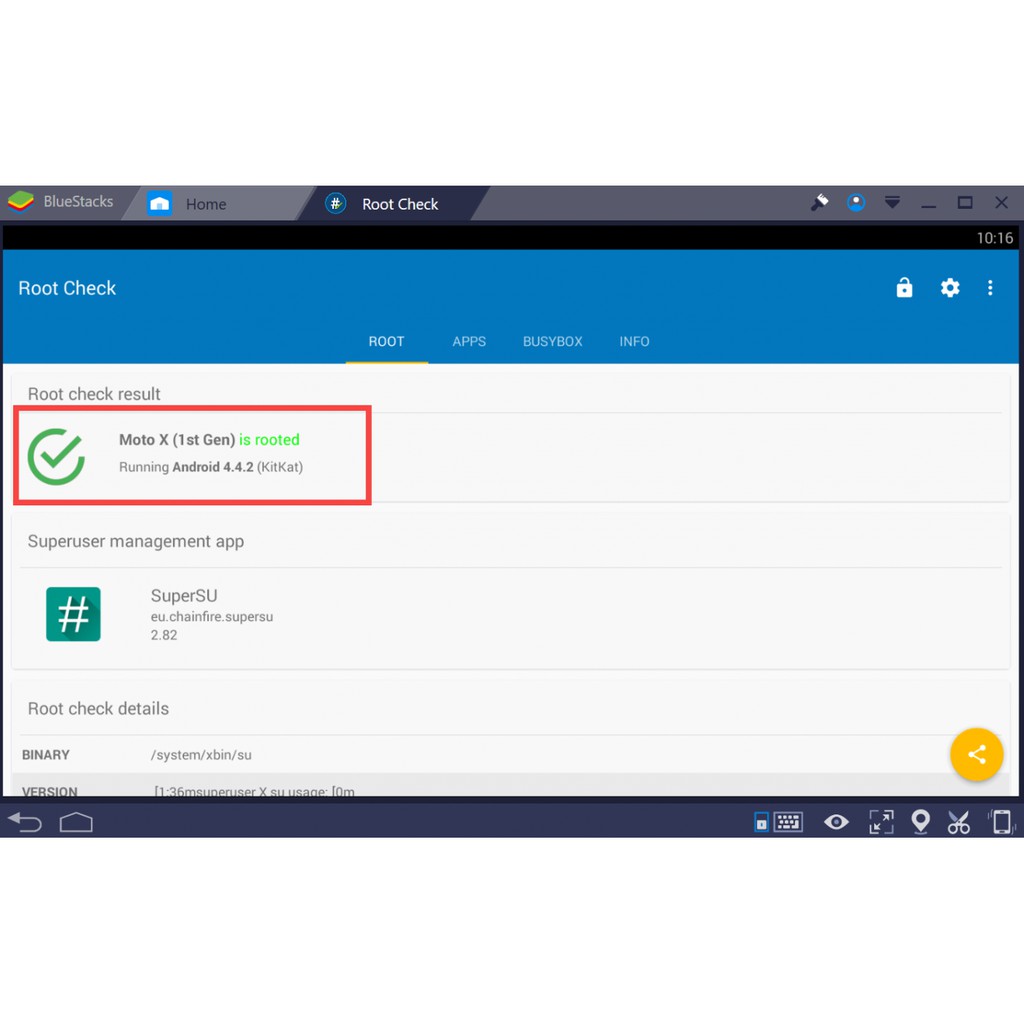This screenshot has height=1024, width=1024.
Task: Click the BlueStacks logo icon
Action: (x=21, y=202)
